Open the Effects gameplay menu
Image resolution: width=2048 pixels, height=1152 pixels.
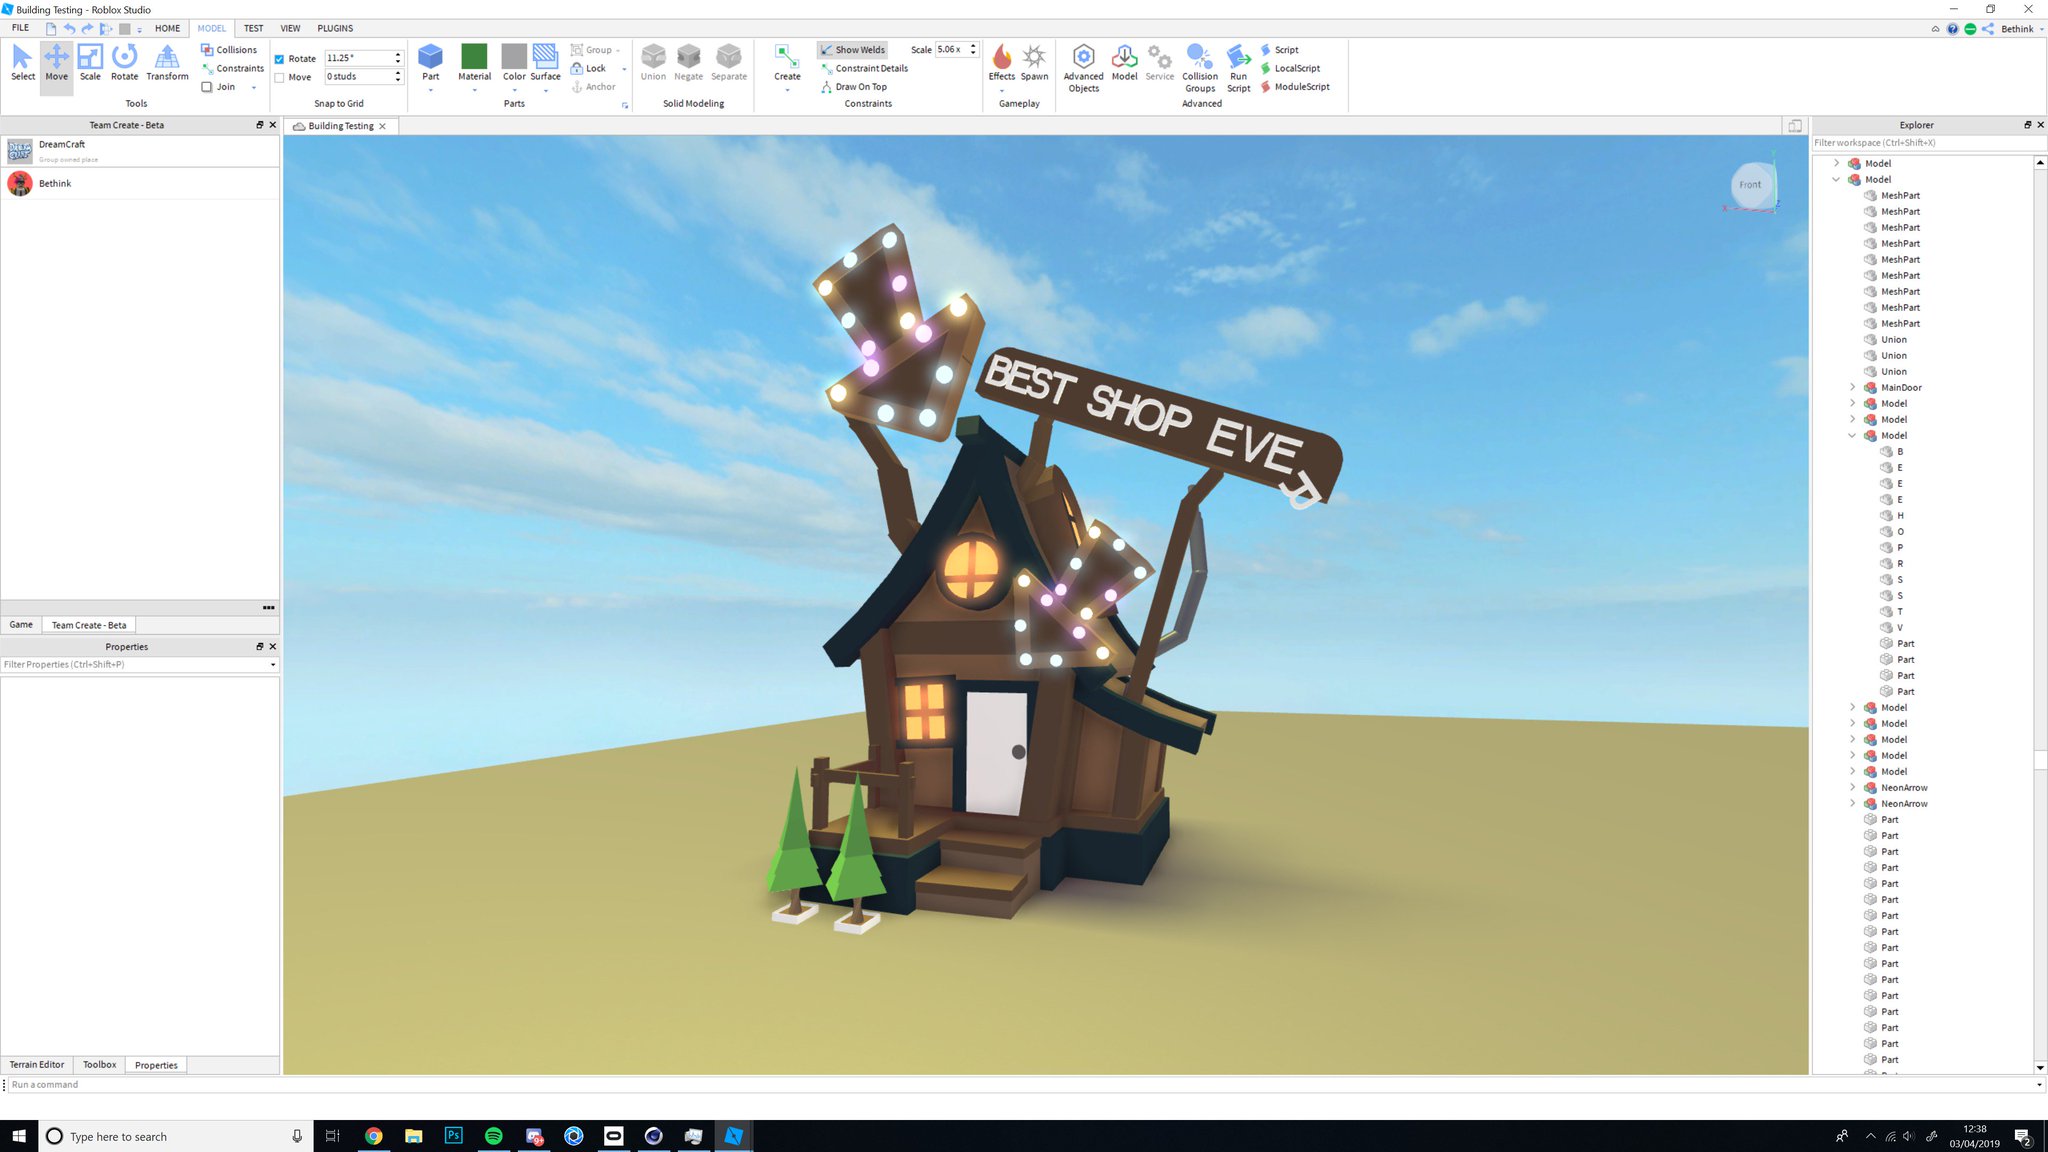click(x=1001, y=62)
